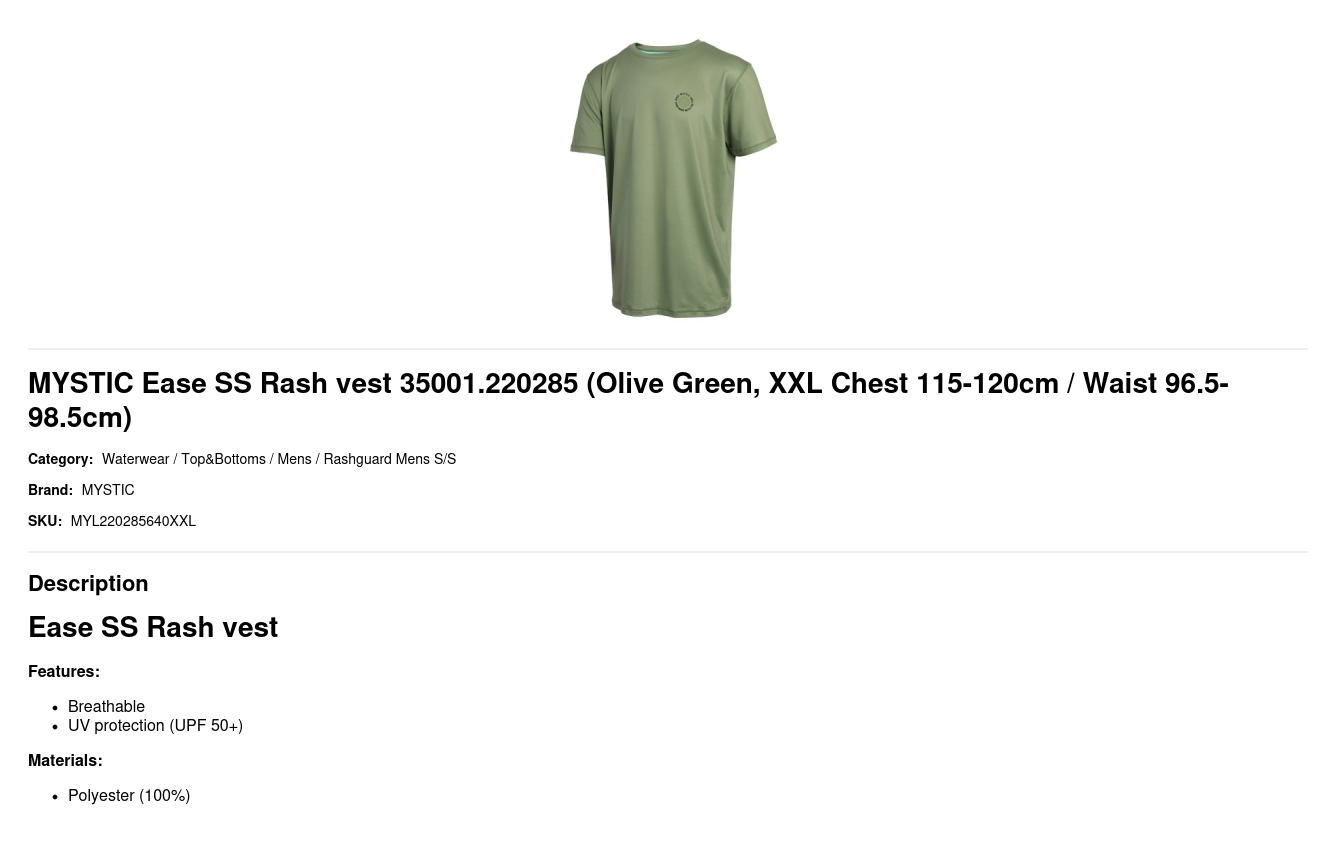Screen dimensions: 1328x851
Task: Click the Materials: label
Action: tap(65, 761)
